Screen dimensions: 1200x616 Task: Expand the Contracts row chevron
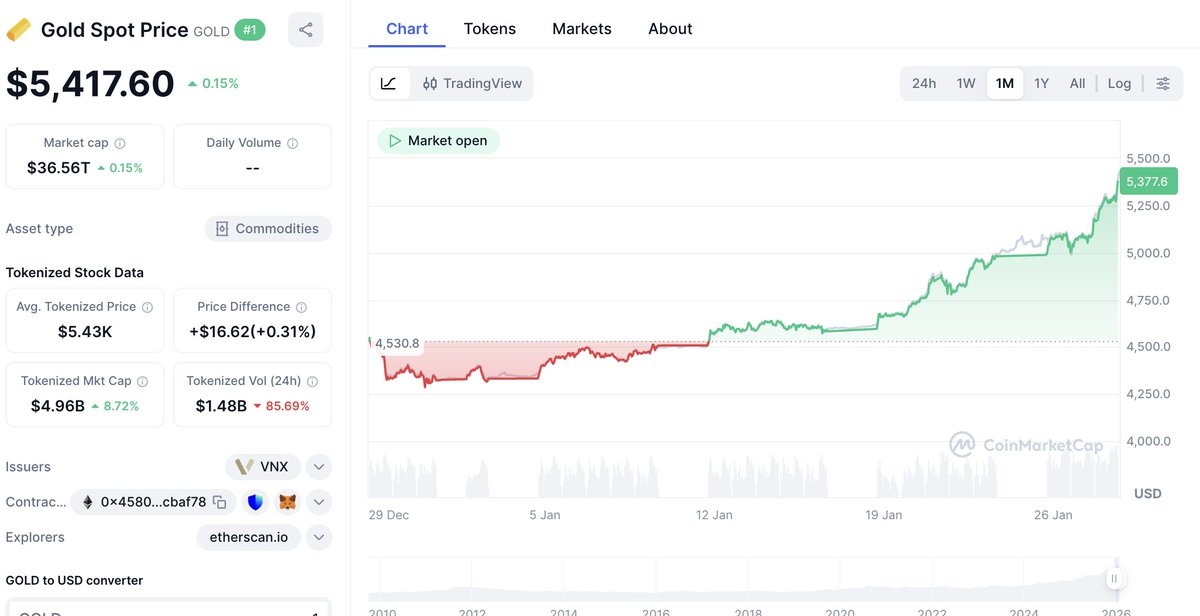pyautogui.click(x=318, y=502)
